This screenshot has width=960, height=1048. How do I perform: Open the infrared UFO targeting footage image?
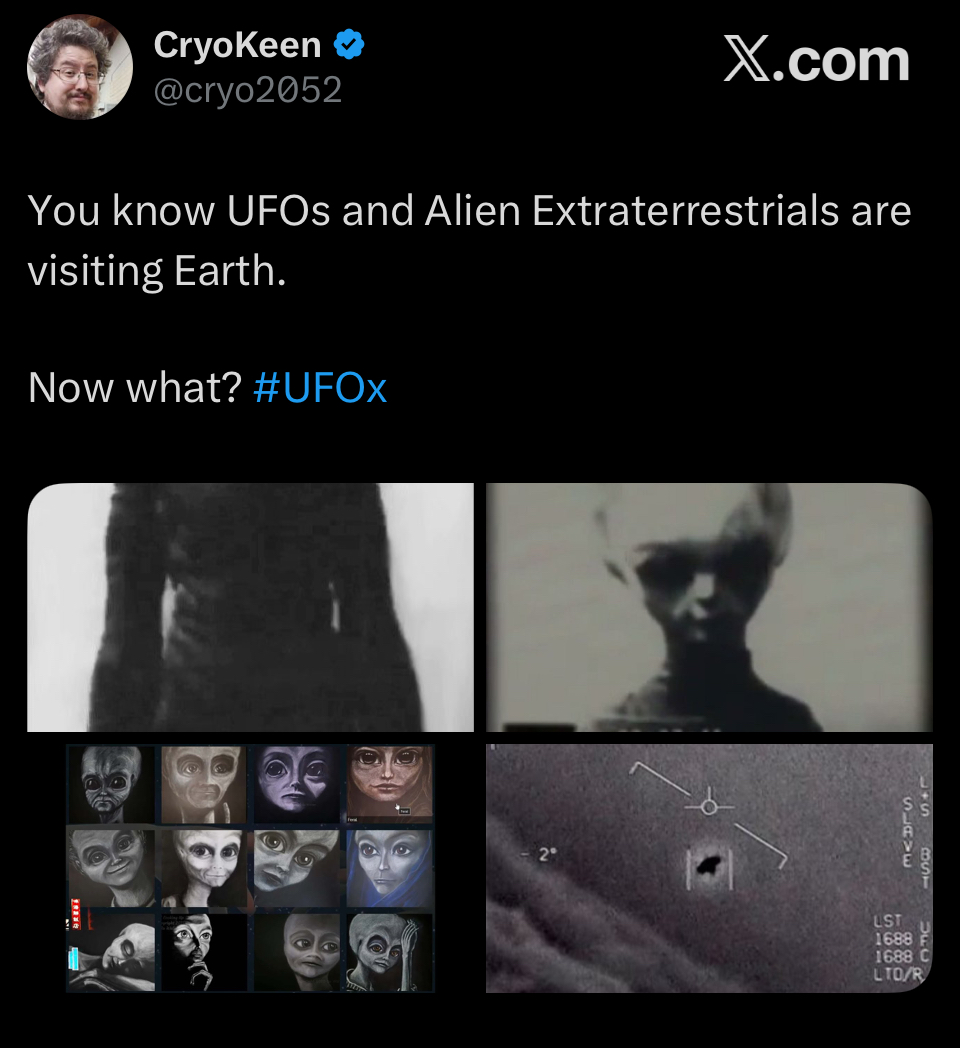pos(709,868)
